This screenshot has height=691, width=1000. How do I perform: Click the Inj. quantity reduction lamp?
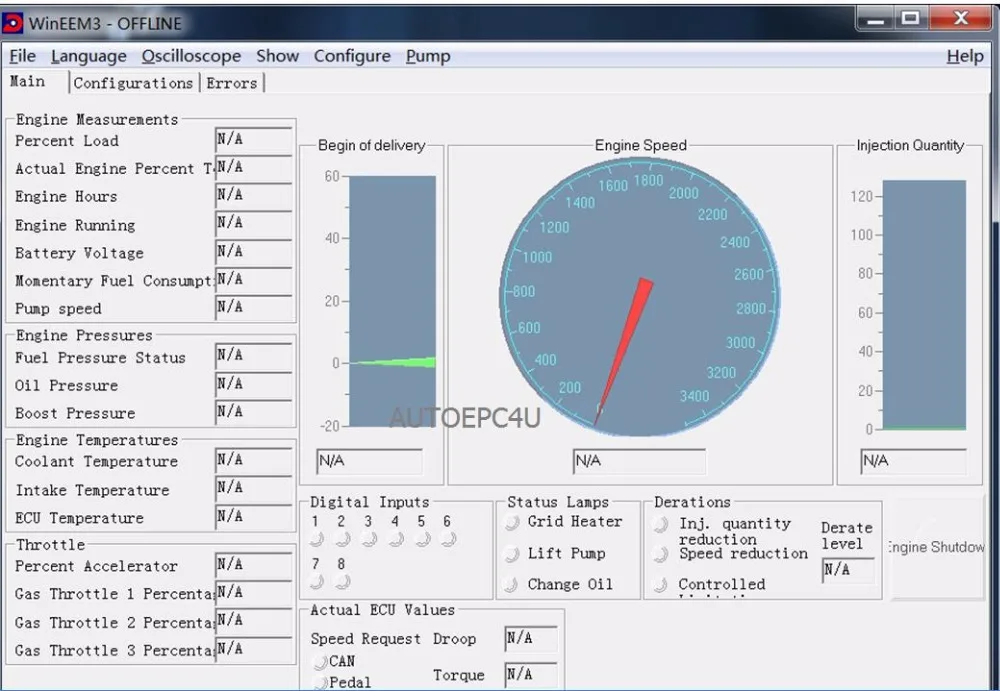pos(661,524)
